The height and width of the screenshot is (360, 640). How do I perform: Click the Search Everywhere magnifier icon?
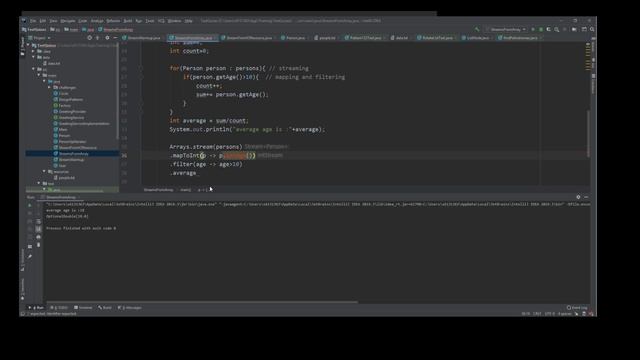pyautogui.click(x=592, y=29)
